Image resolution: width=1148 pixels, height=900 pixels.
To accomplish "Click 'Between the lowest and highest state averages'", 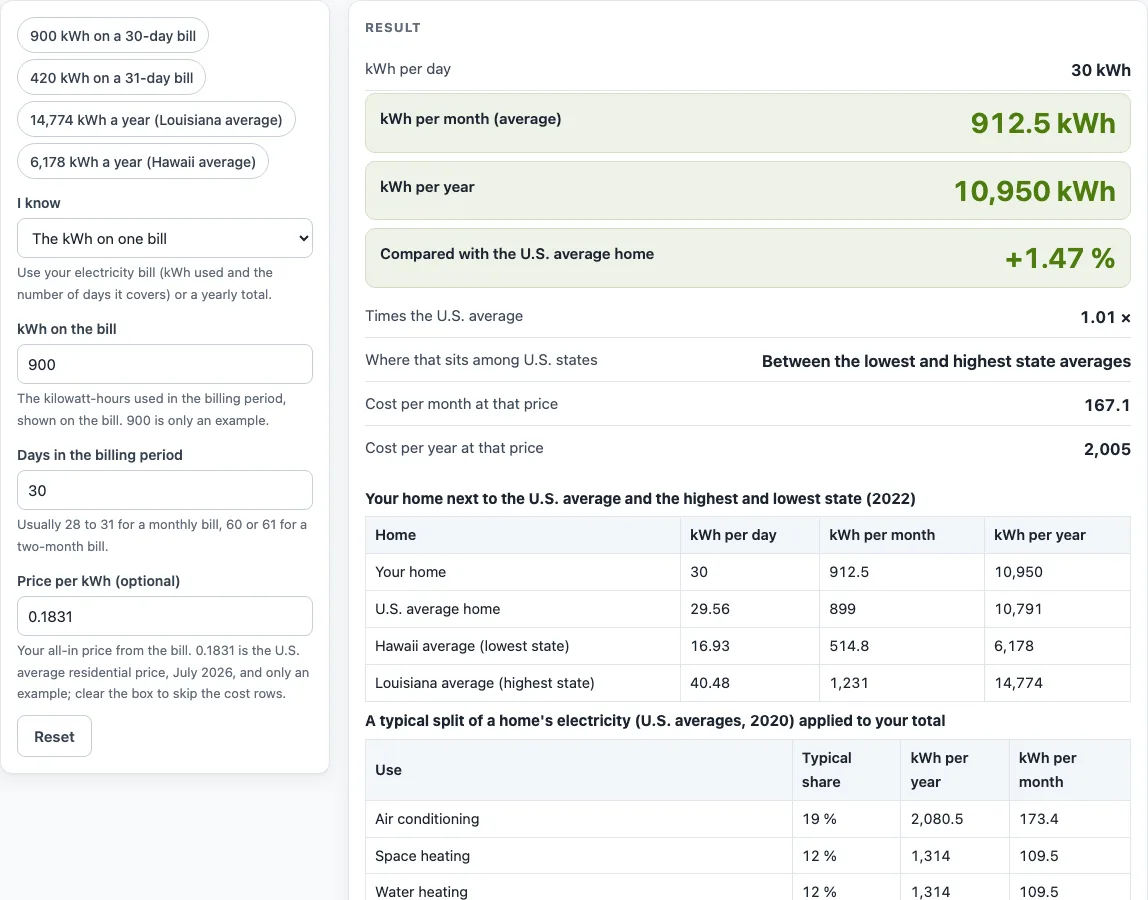I will click(x=946, y=361).
